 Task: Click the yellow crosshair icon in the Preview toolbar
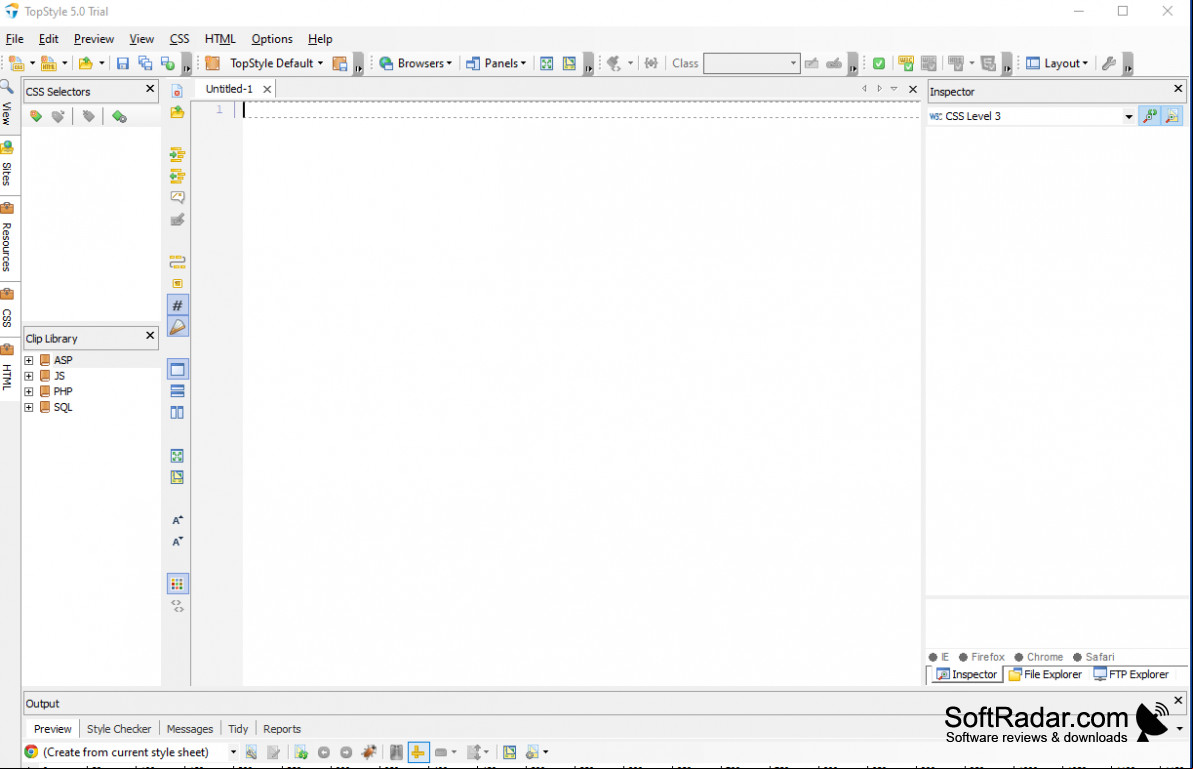[418, 752]
